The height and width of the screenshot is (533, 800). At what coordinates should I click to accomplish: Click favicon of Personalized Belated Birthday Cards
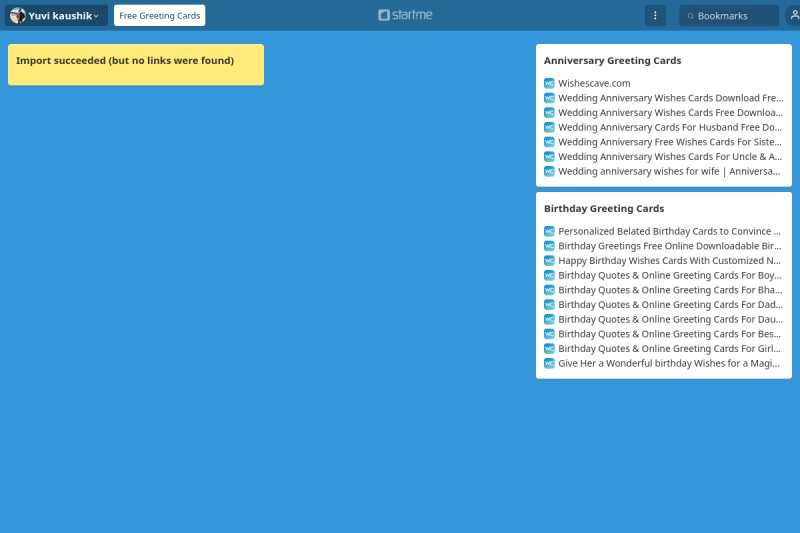click(549, 232)
